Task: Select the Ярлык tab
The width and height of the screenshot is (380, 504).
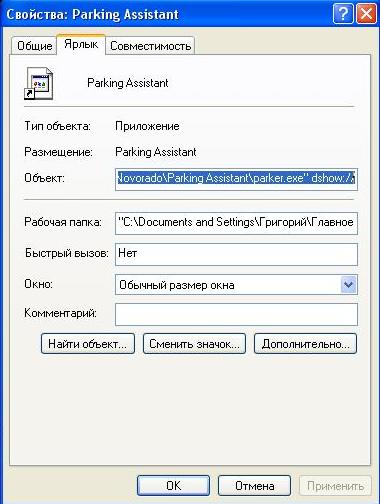Action: 81,44
